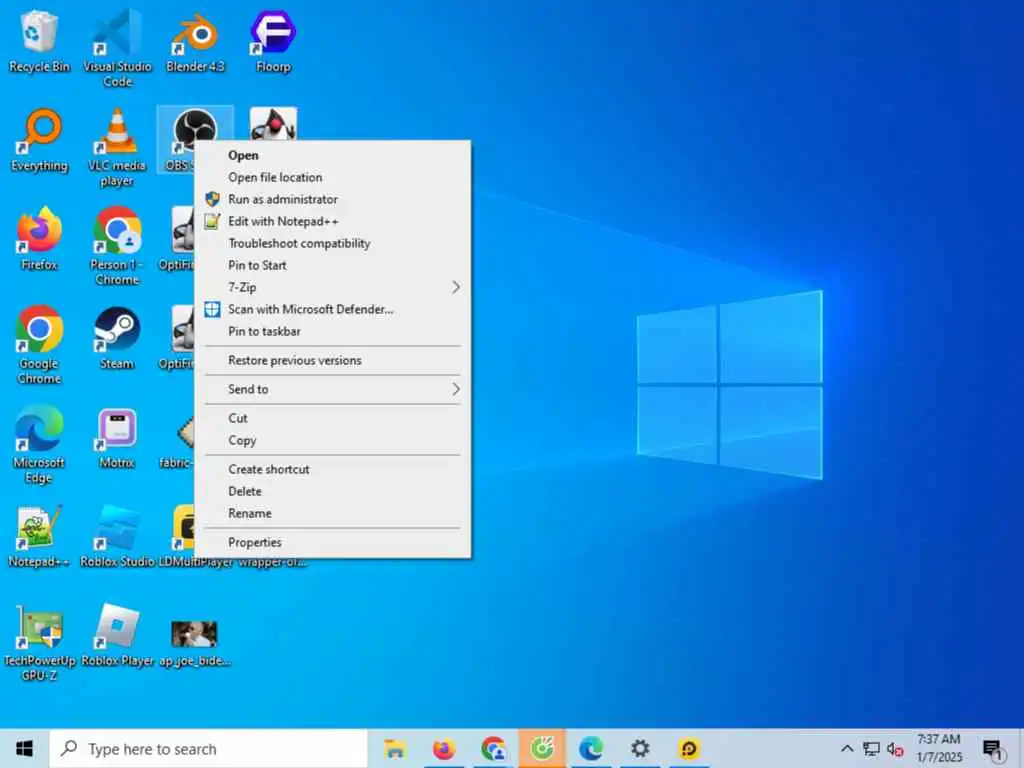The height and width of the screenshot is (768, 1024).
Task: Click the Microsoft Edge desktop icon
Action: [x=39, y=445]
